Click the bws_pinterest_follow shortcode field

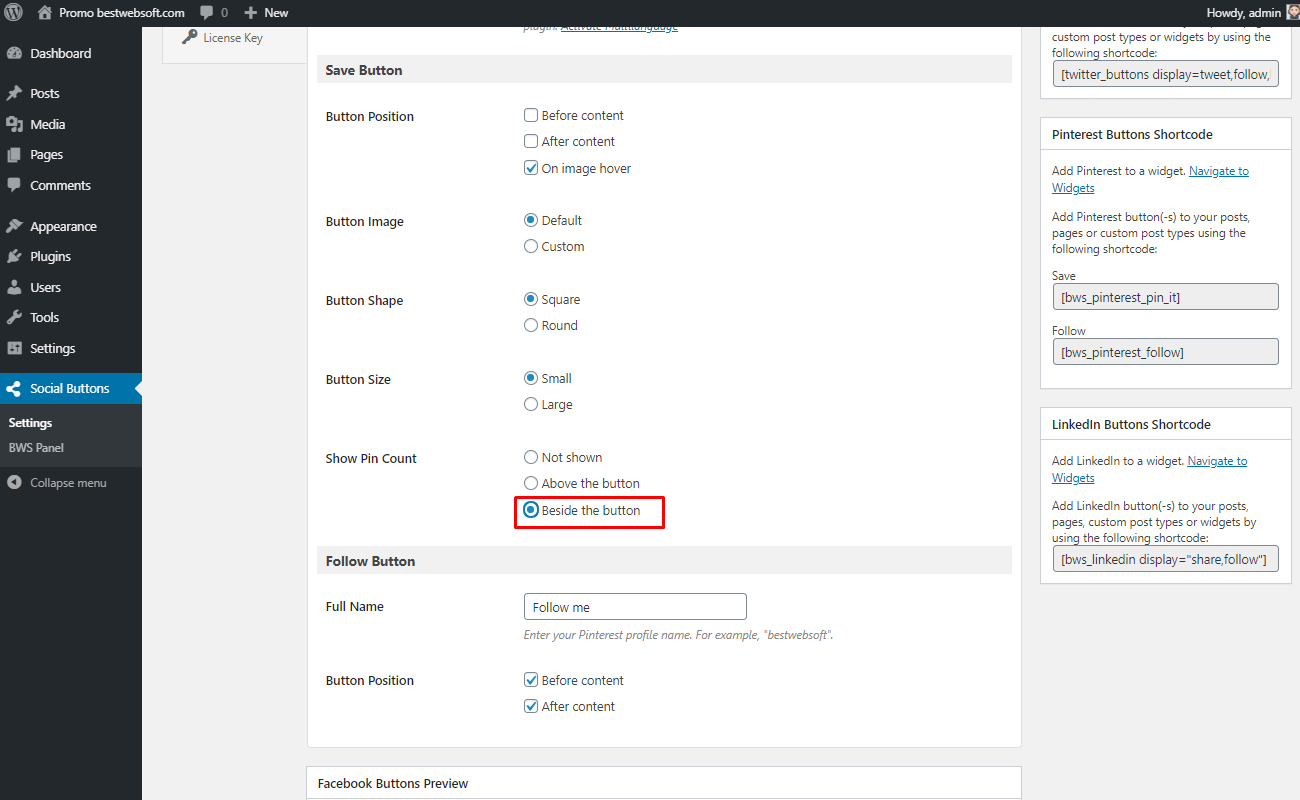1165,352
